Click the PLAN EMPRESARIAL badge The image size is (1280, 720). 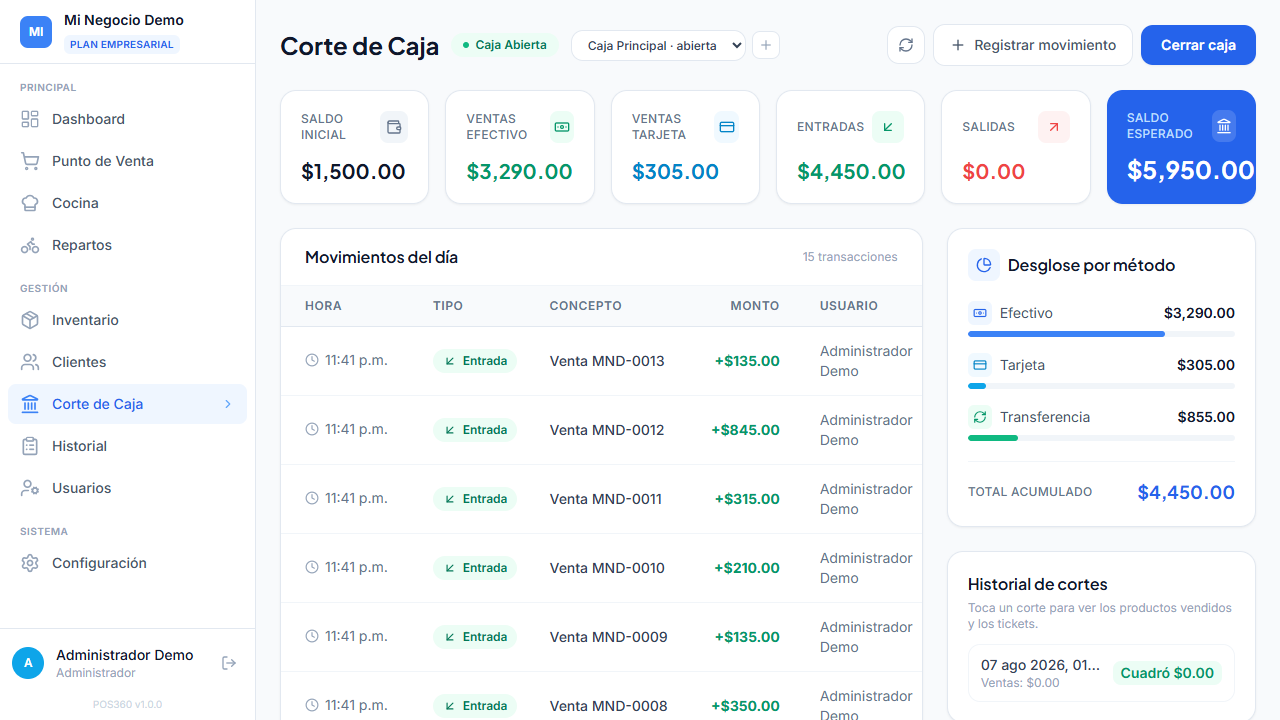click(x=122, y=44)
